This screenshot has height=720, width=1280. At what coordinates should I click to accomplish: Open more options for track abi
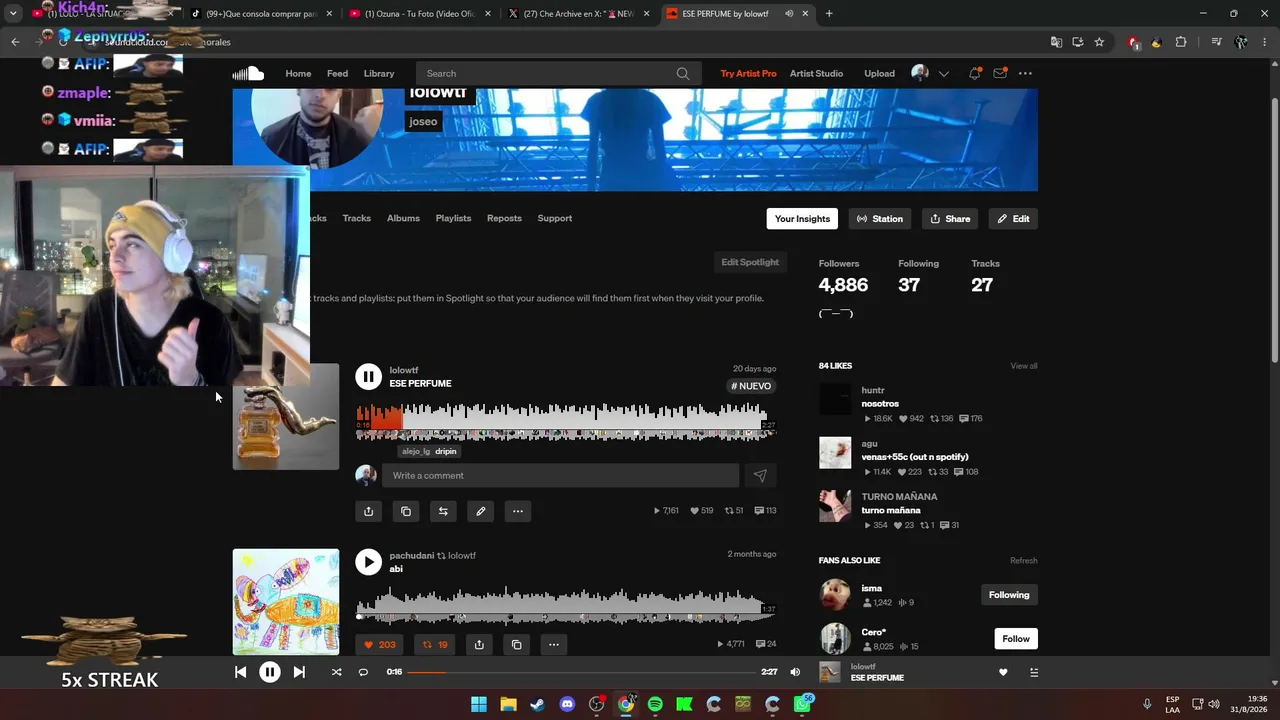click(554, 645)
